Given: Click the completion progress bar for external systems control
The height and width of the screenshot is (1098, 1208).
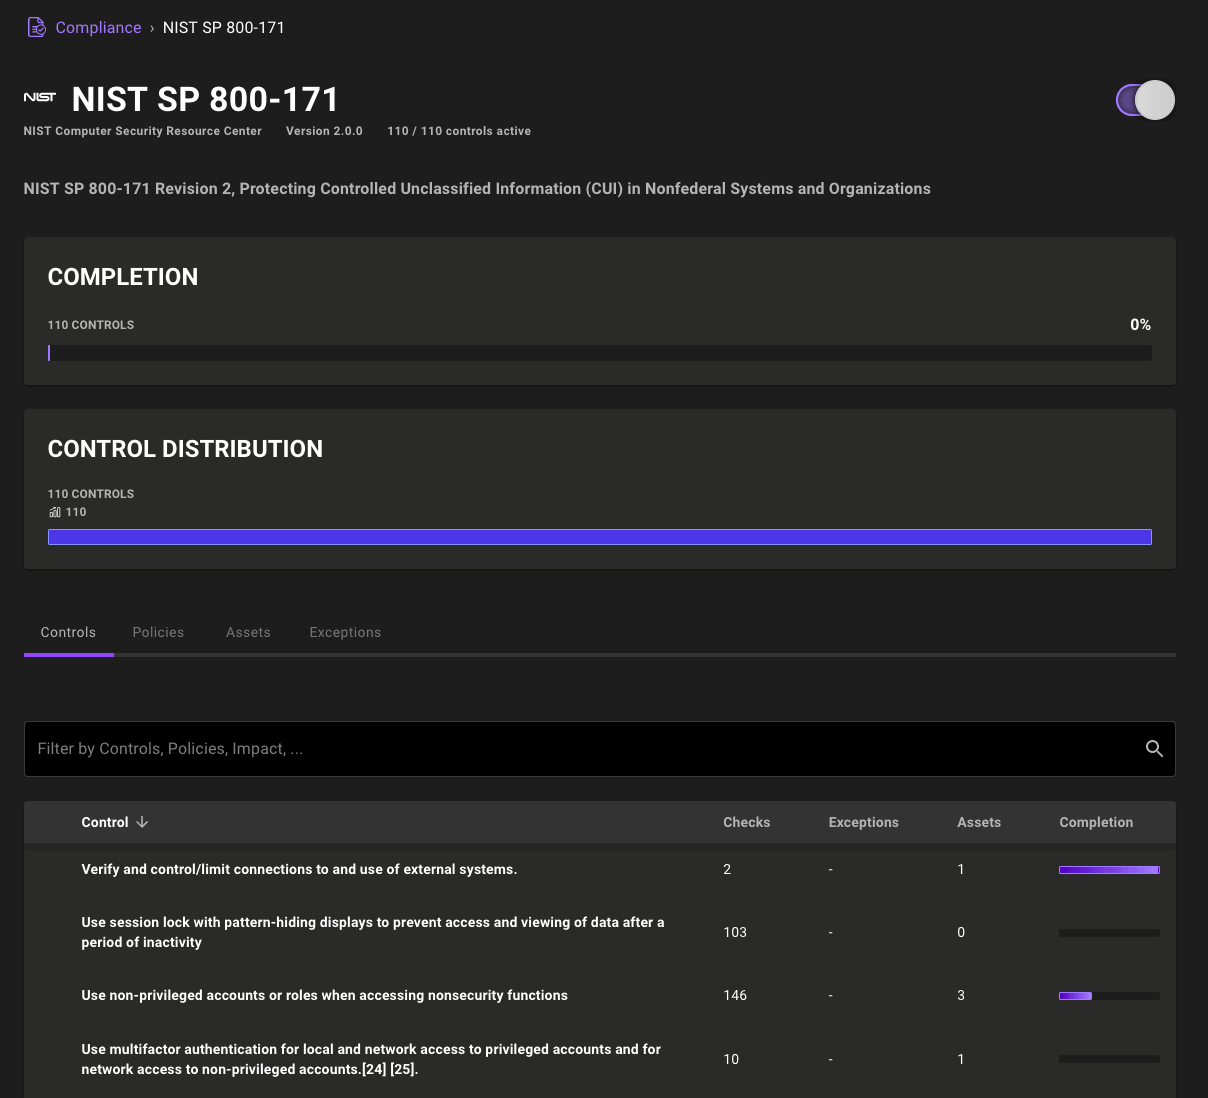Looking at the screenshot, I should [1109, 869].
